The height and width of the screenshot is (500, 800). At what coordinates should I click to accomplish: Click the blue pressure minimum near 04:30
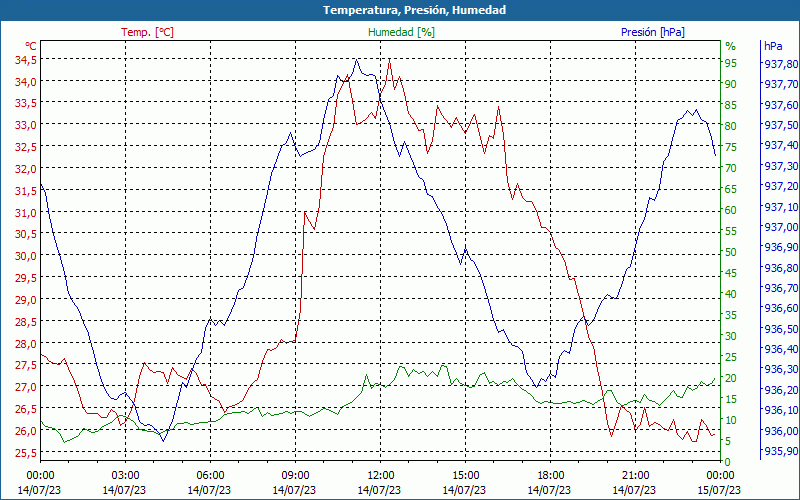click(163, 440)
